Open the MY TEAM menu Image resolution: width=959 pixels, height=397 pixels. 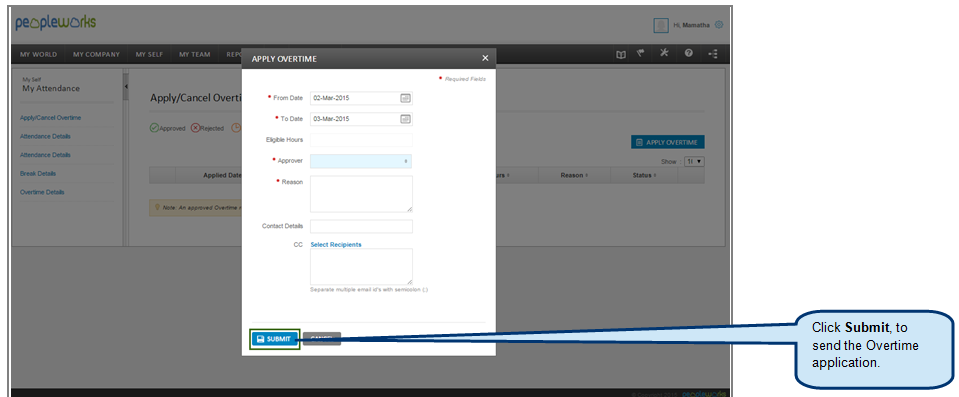coord(194,54)
